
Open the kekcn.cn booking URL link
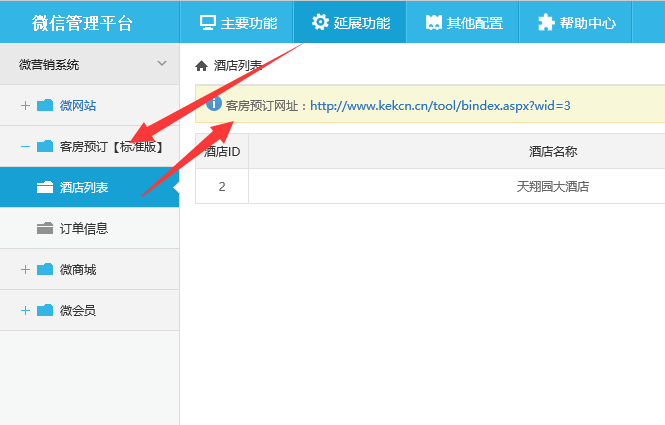pyautogui.click(x=440, y=105)
